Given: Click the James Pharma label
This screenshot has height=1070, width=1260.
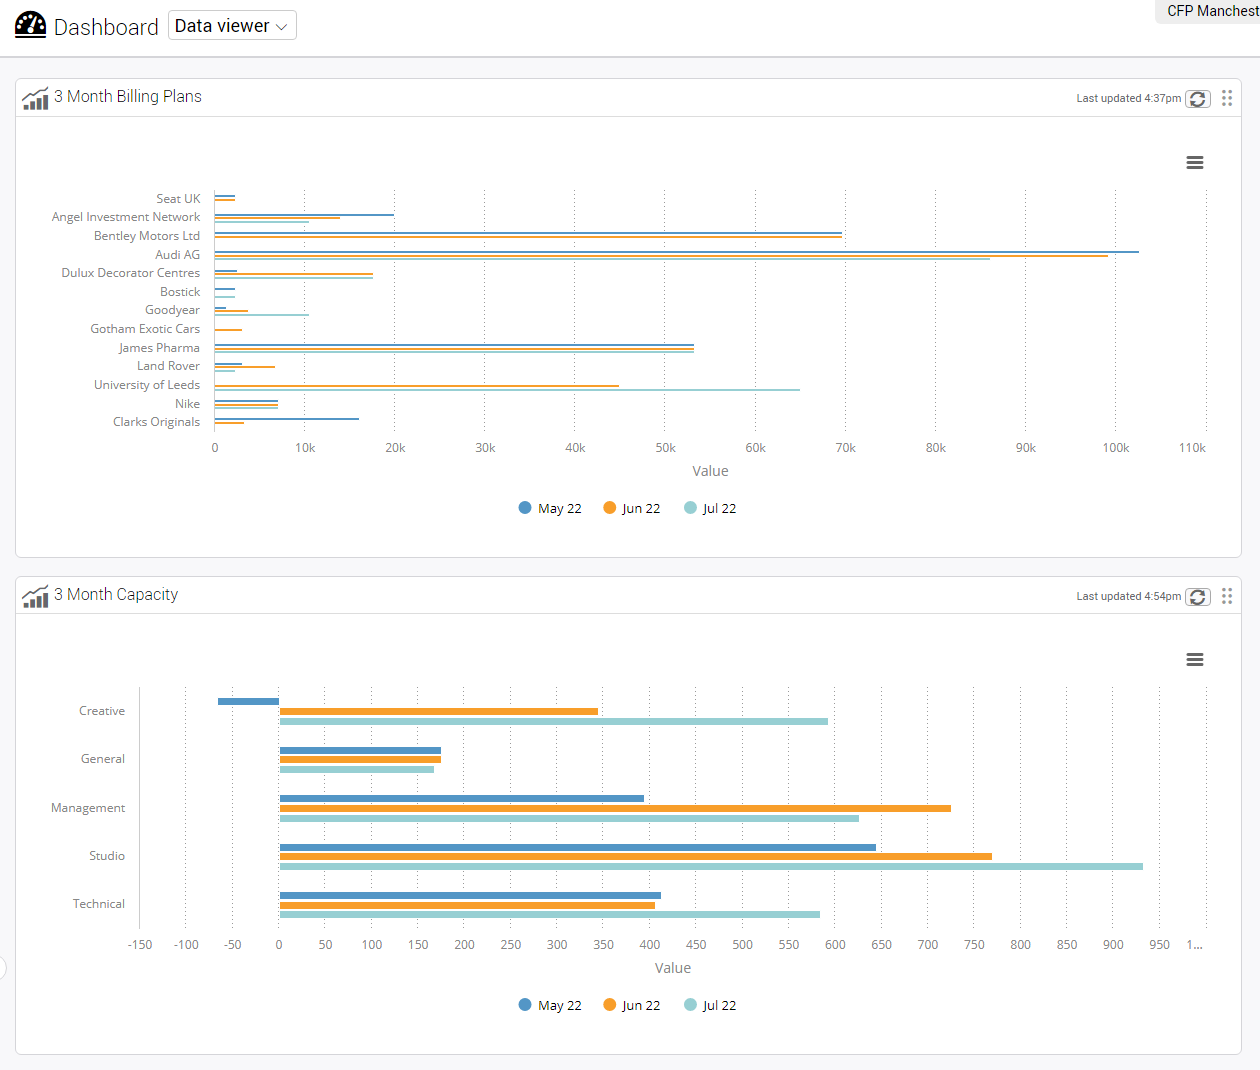Looking at the screenshot, I should (x=159, y=348).
